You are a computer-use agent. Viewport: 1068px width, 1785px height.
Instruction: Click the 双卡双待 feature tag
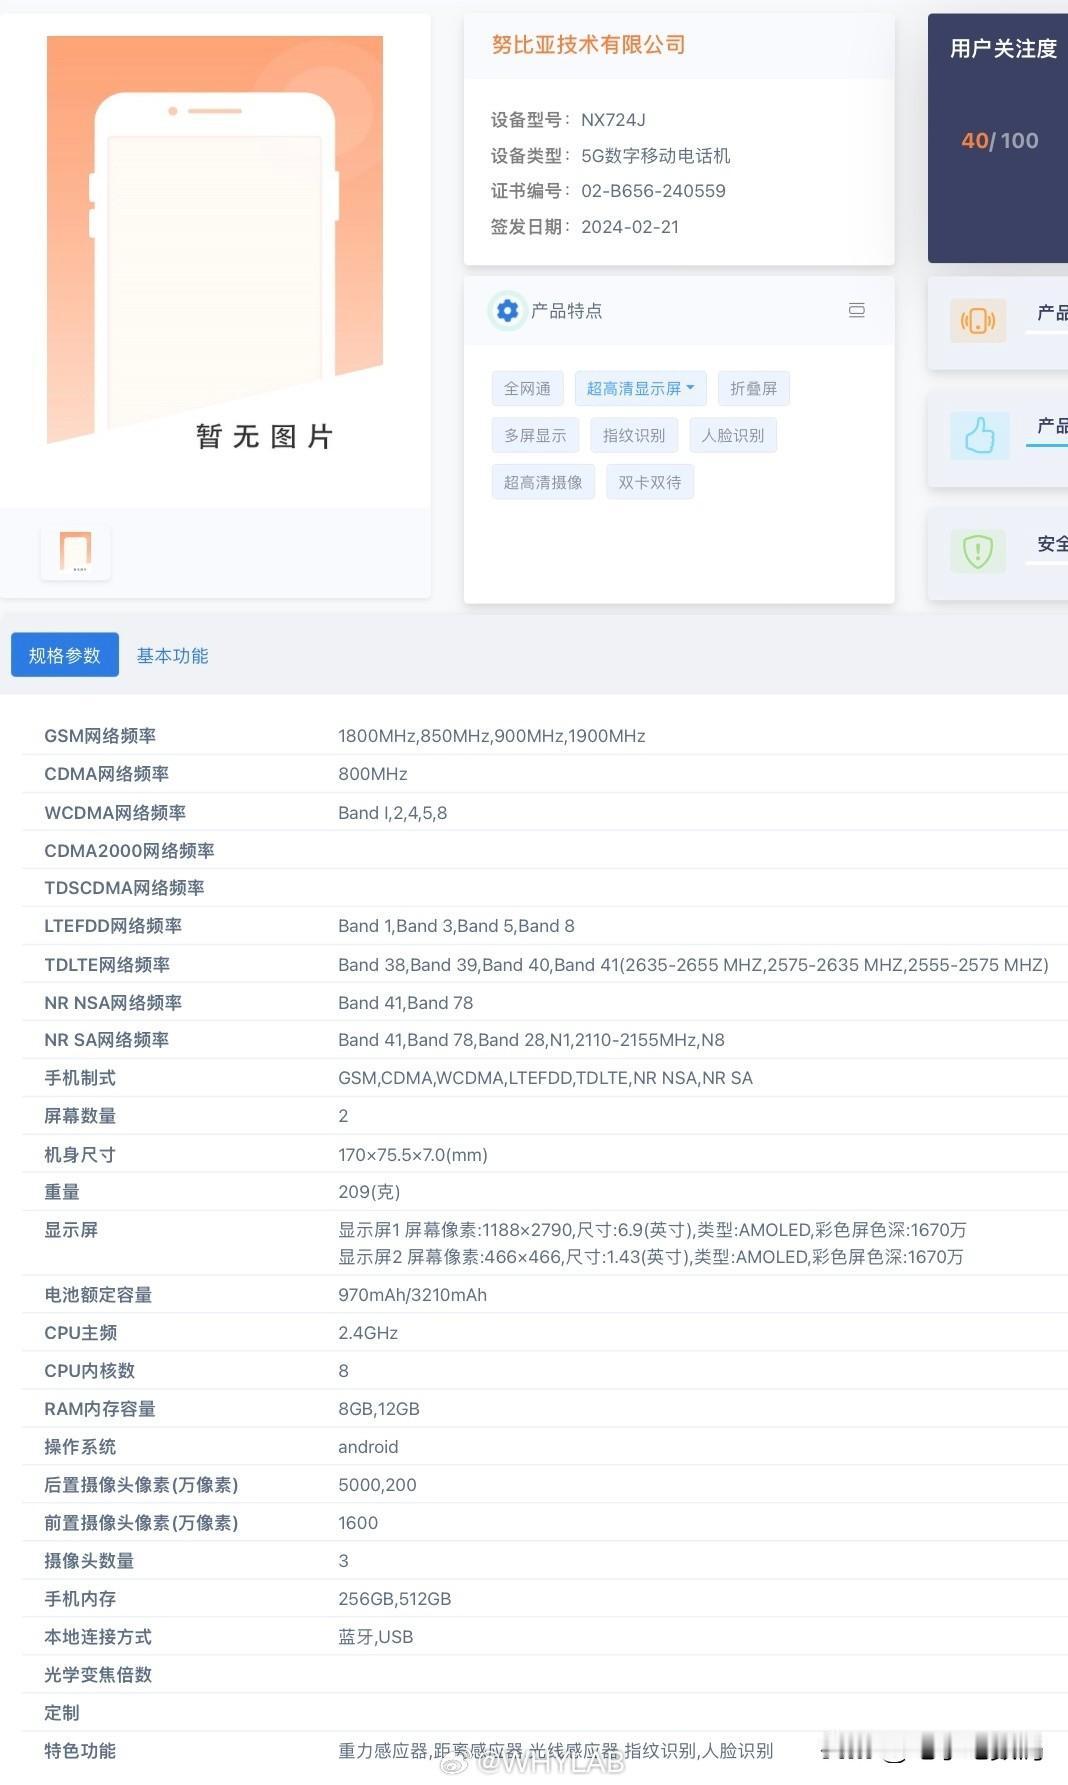650,482
